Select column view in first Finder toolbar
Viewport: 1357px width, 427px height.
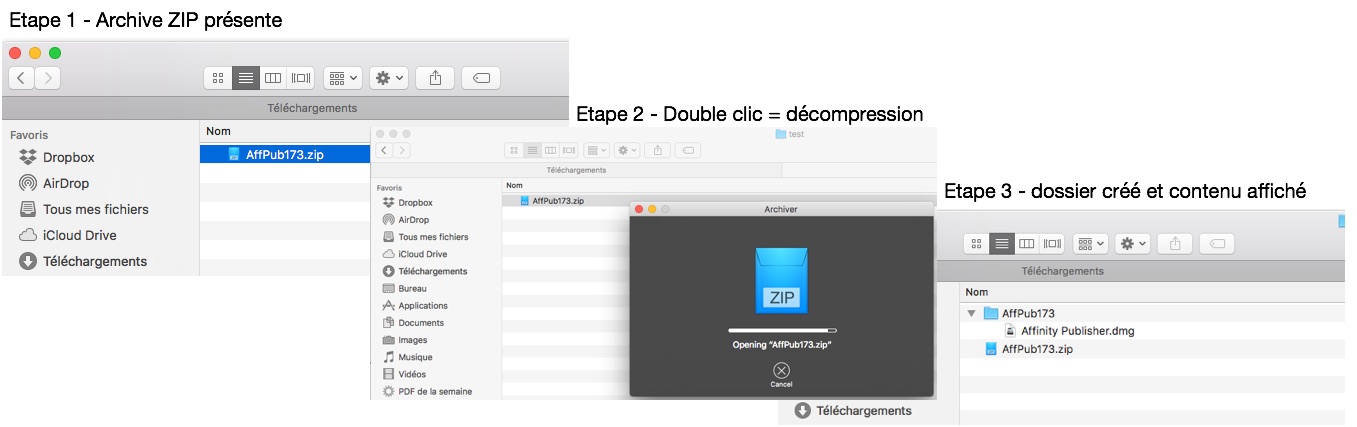[x=273, y=77]
